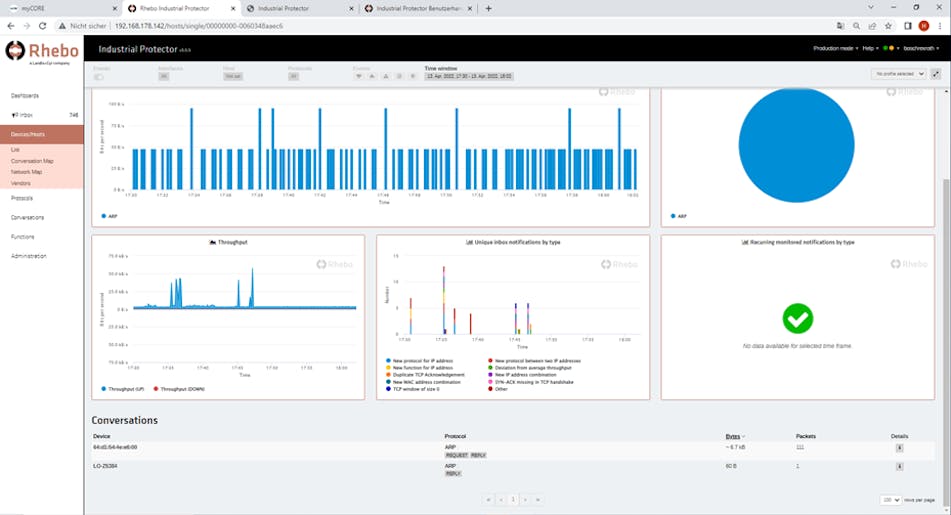Go to next conversations page
Image resolution: width=951 pixels, height=515 pixels.
tap(525, 500)
